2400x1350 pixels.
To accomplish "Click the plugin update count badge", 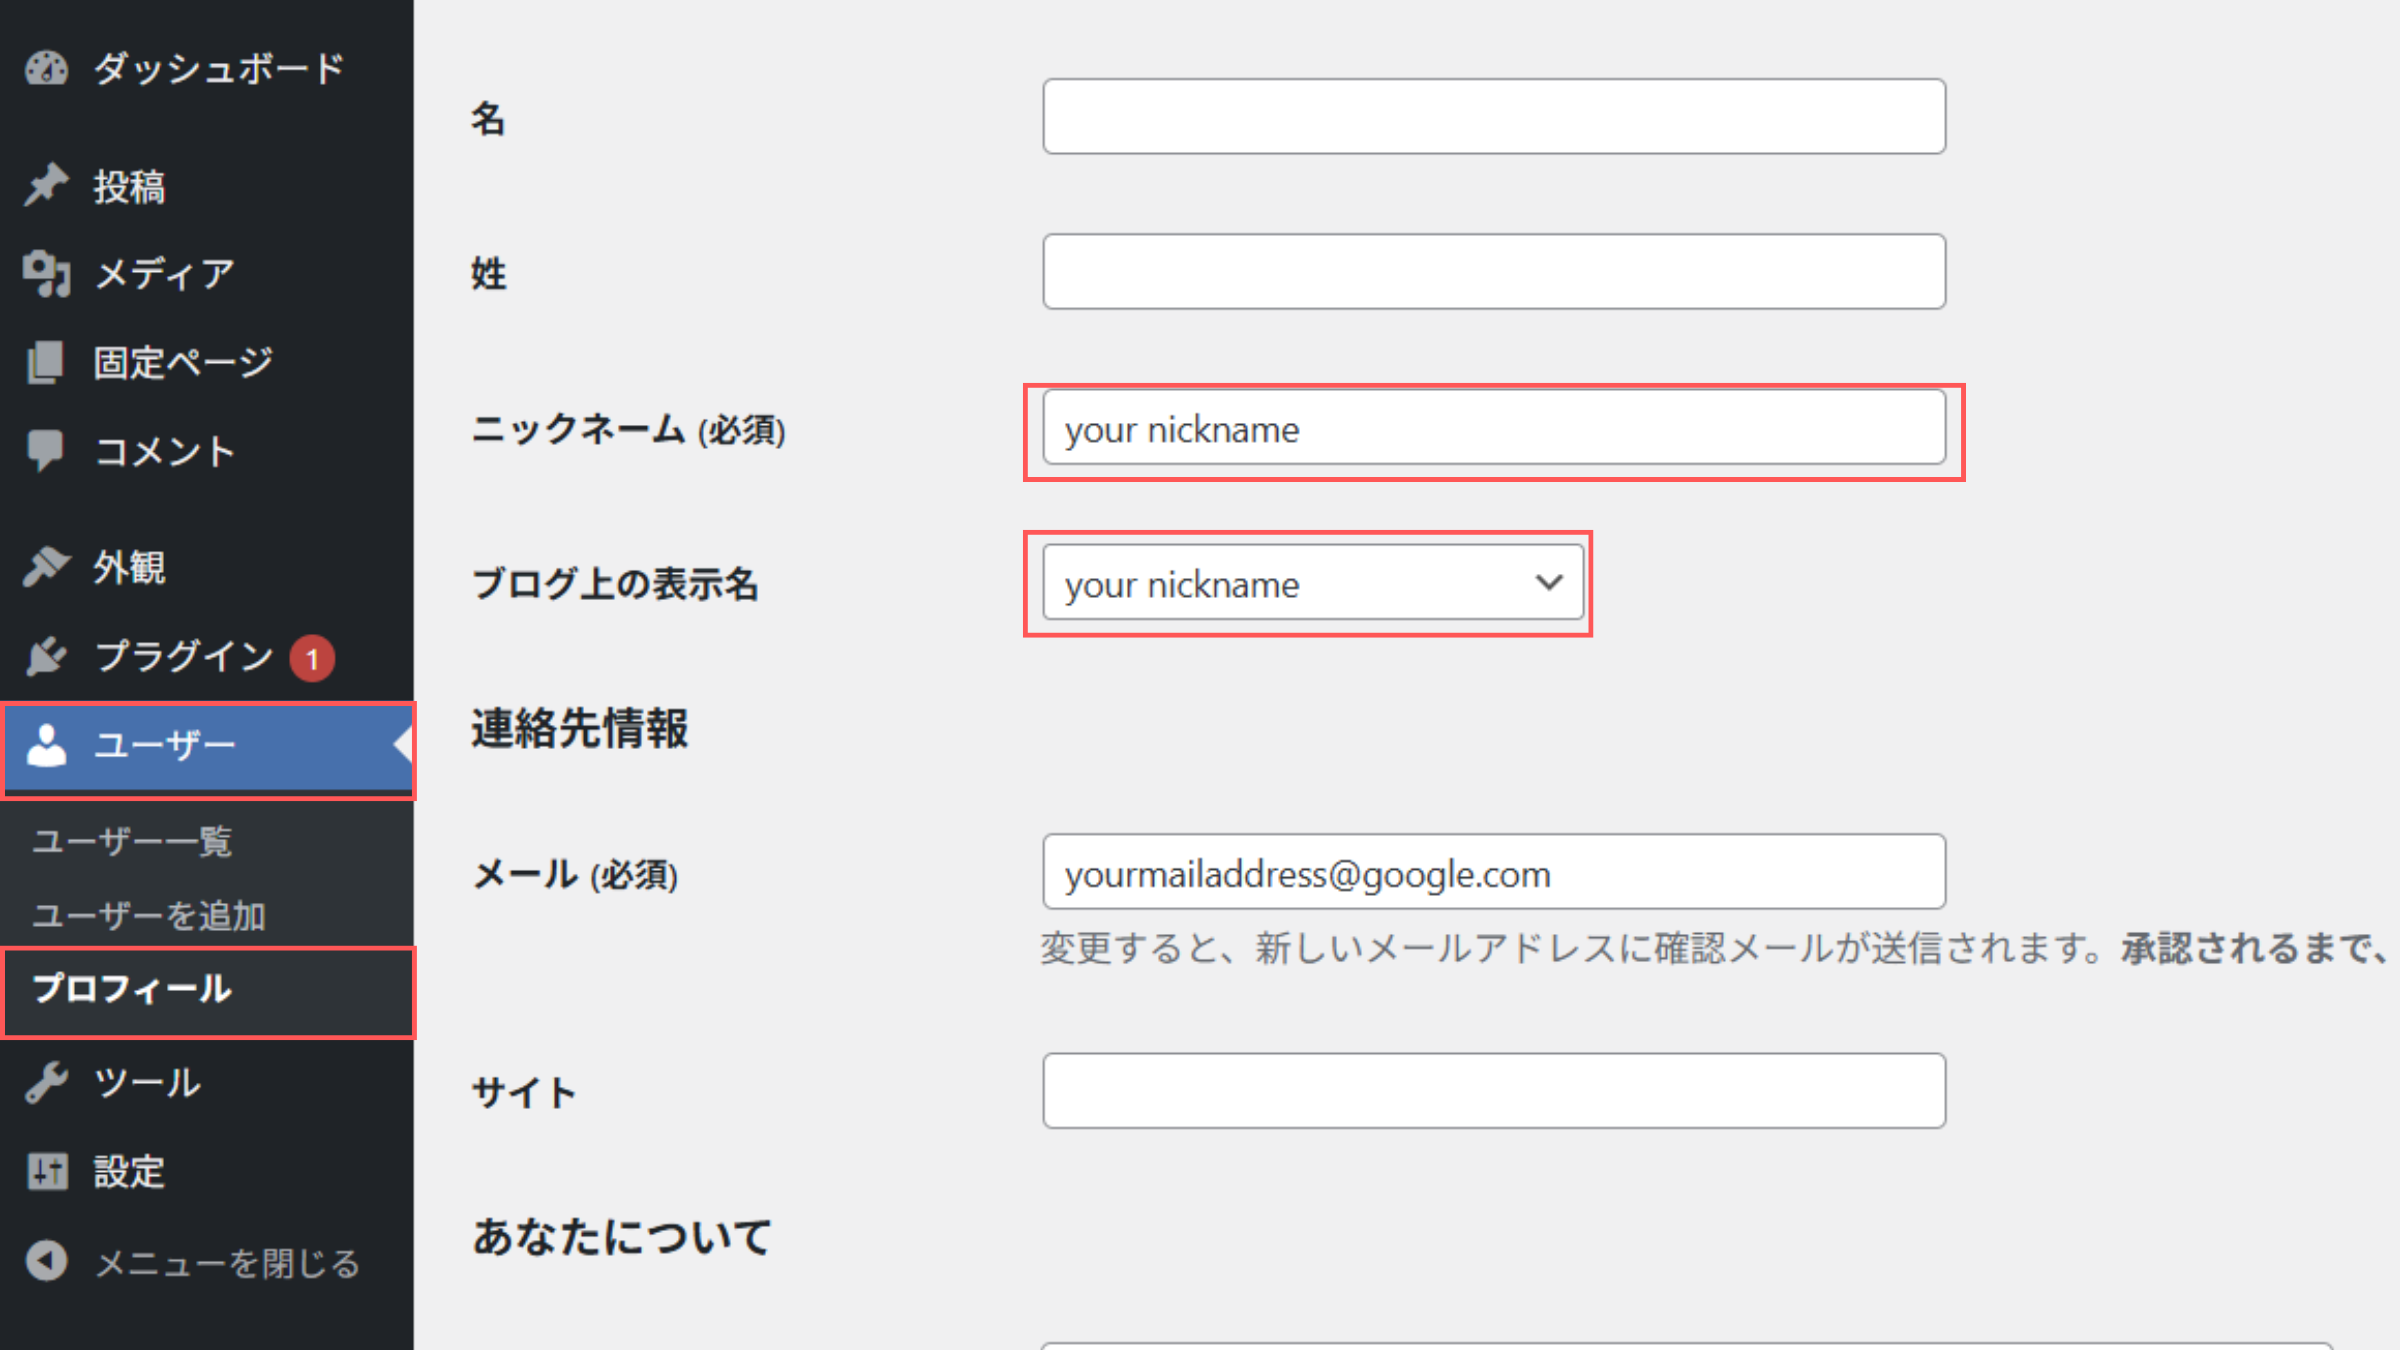I will pyautogui.click(x=312, y=659).
